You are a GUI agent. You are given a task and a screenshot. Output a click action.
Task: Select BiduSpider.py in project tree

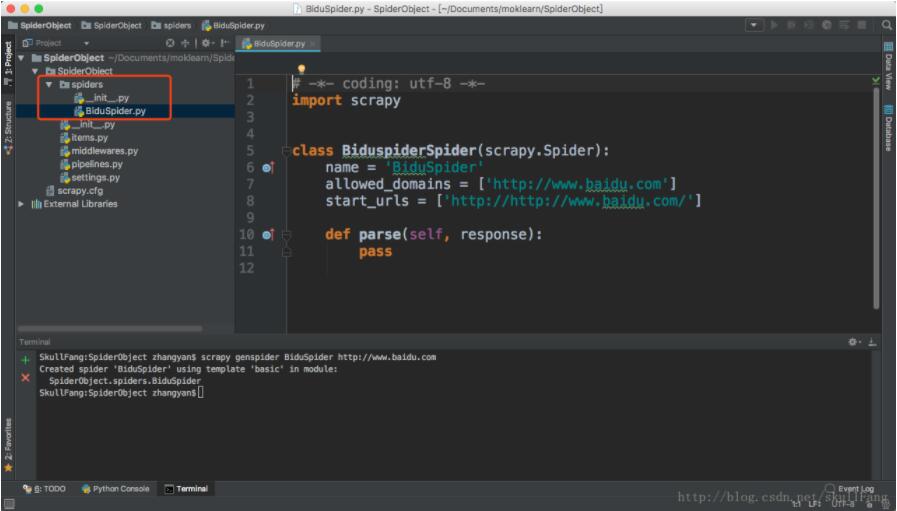pos(110,111)
